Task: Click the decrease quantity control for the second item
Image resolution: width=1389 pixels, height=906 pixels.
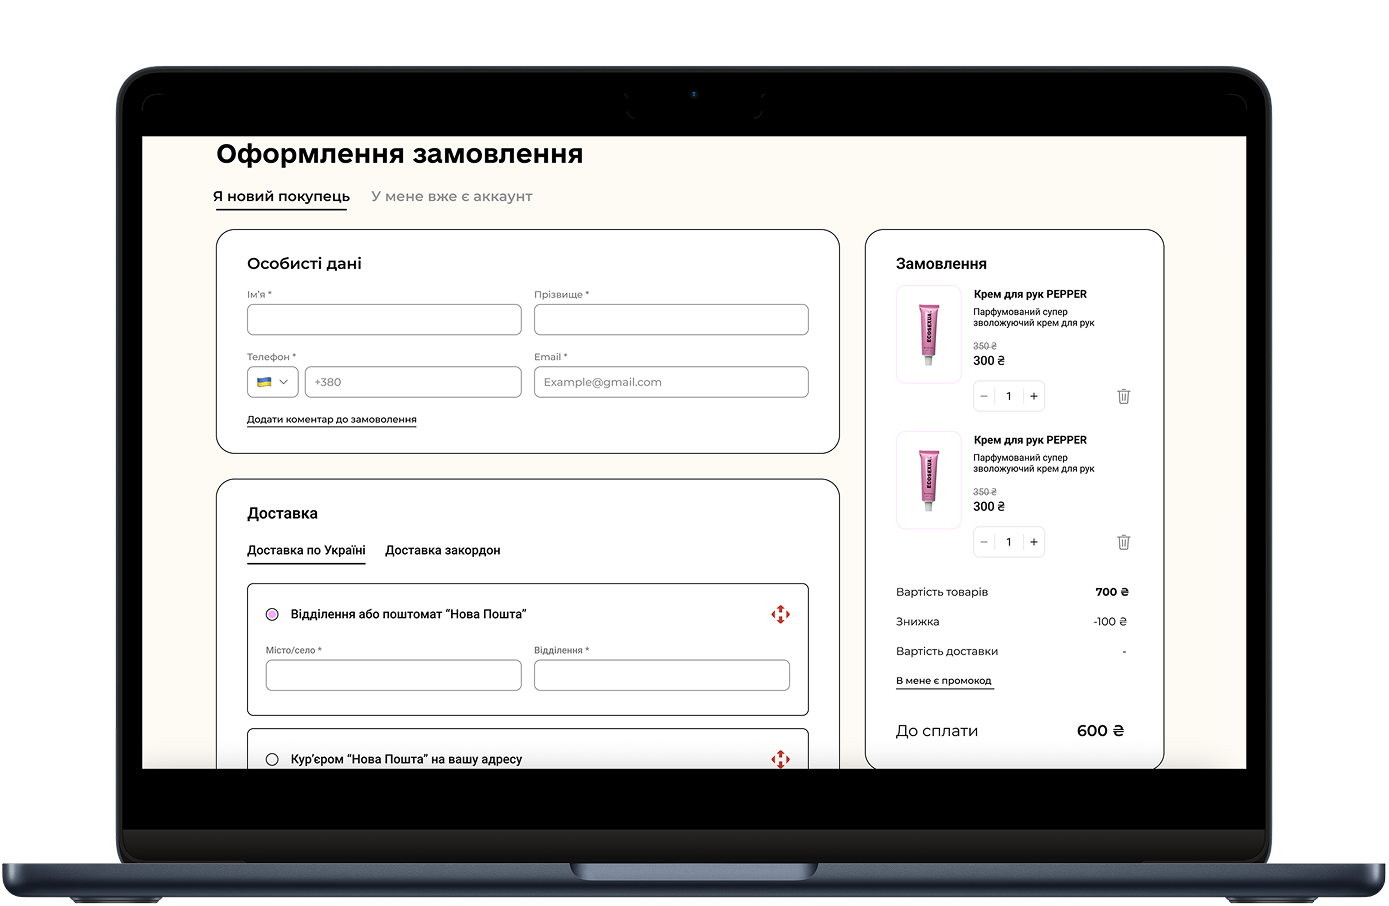Action: click(984, 541)
